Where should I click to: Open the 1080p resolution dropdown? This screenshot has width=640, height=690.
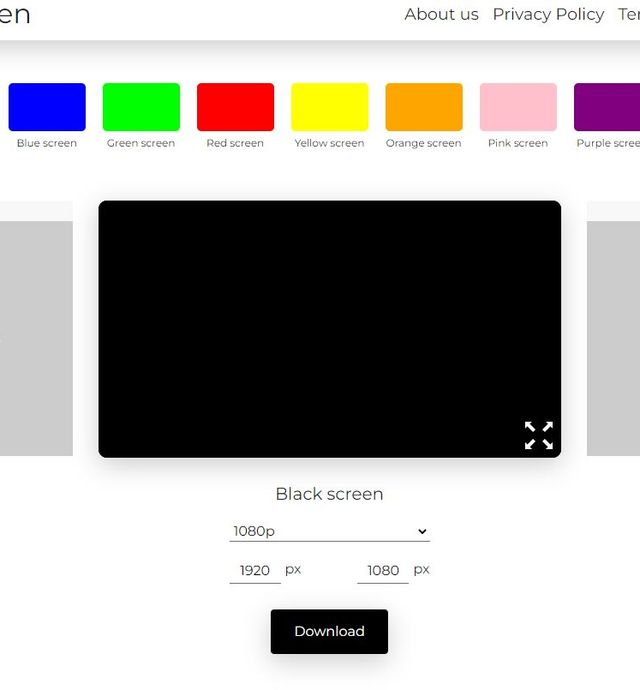pos(329,531)
